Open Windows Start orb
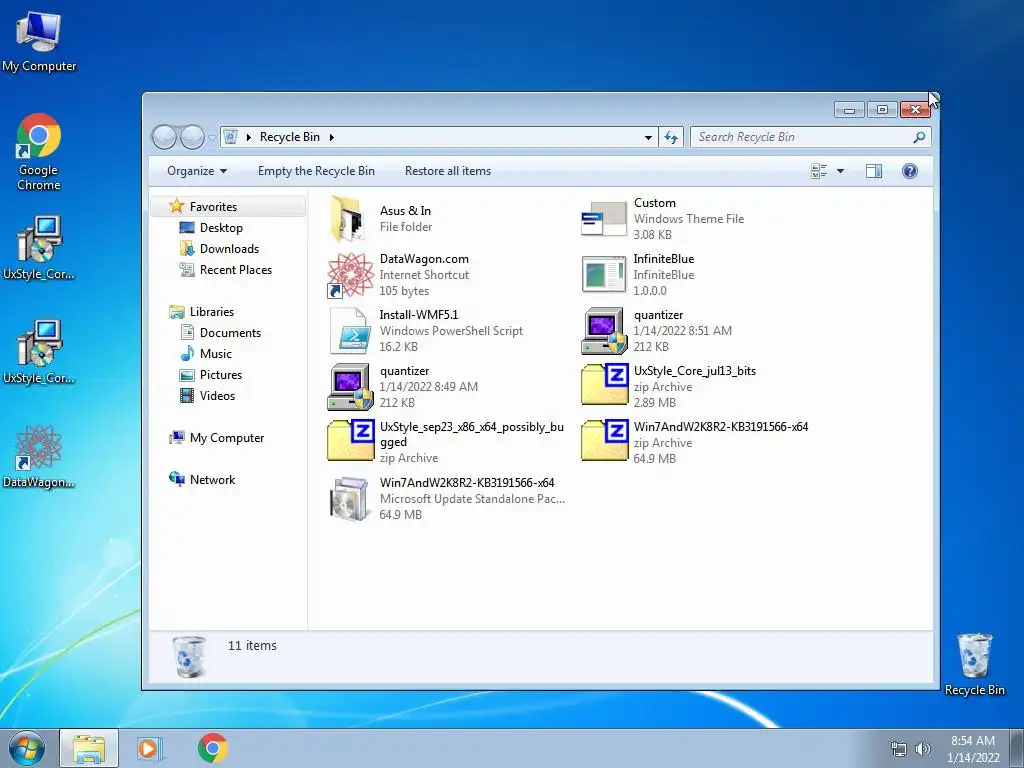 27,749
